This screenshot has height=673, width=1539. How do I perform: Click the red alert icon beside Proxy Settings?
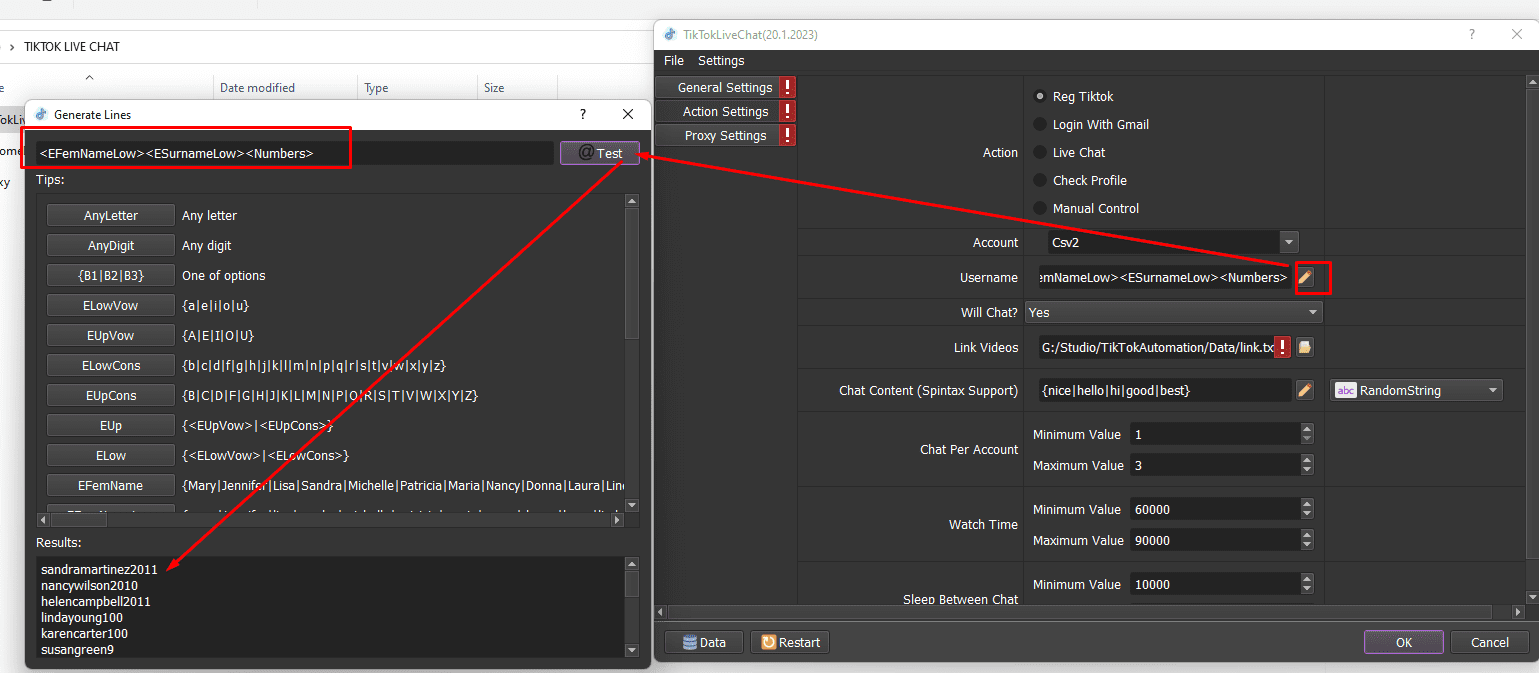[x=788, y=136]
